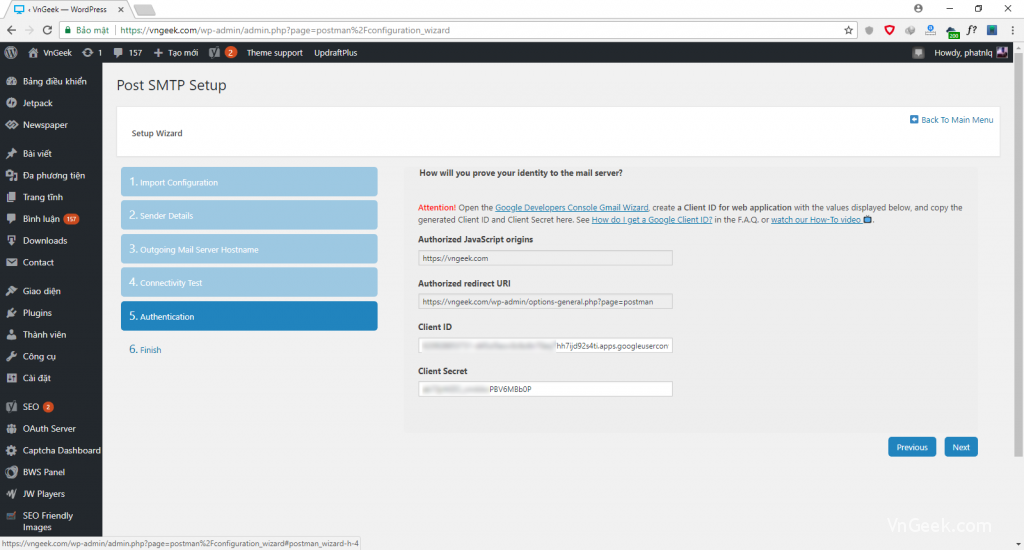Close the VnGeek WordPress browser tab

click(x=121, y=9)
